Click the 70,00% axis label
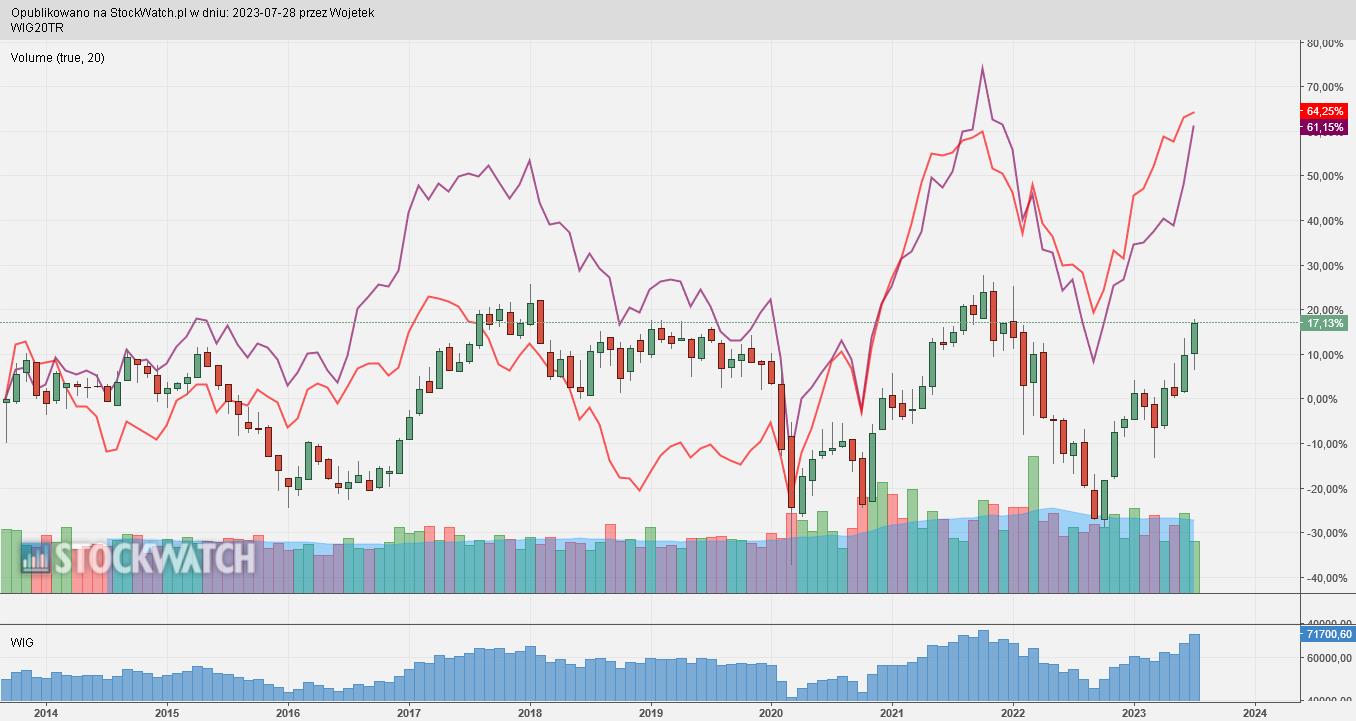1356x721 pixels. (1325, 88)
